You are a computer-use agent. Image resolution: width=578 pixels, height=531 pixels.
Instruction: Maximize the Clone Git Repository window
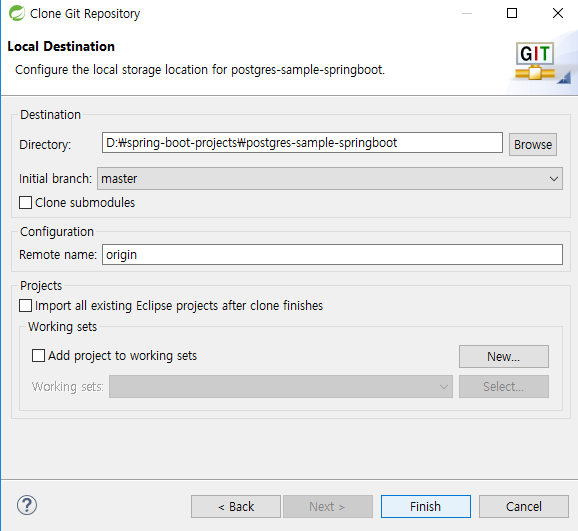coord(512,13)
